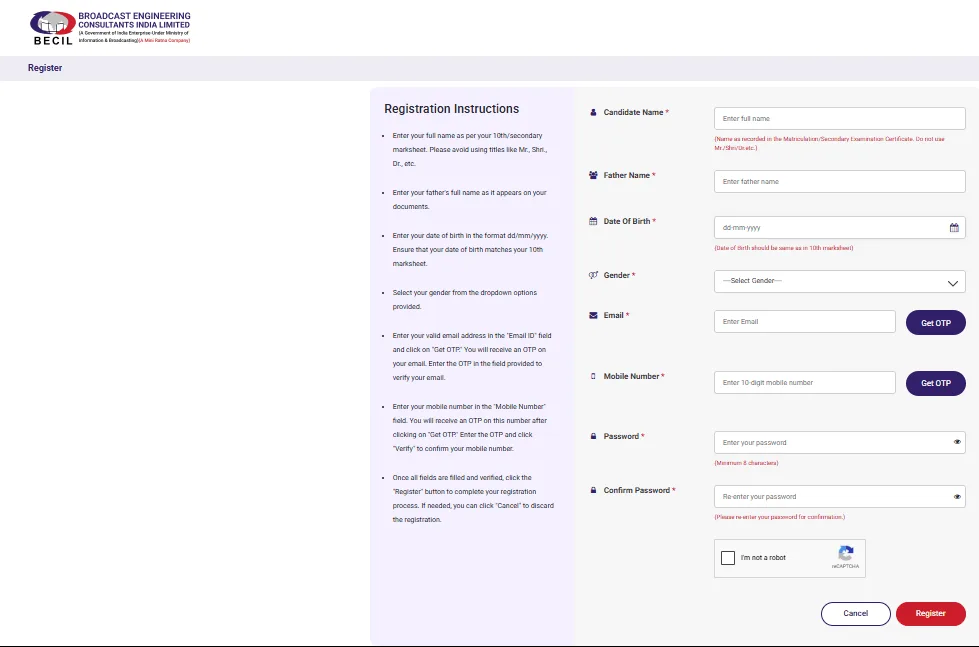
Task: Click the lock icon beside Password
Action: [593, 437]
